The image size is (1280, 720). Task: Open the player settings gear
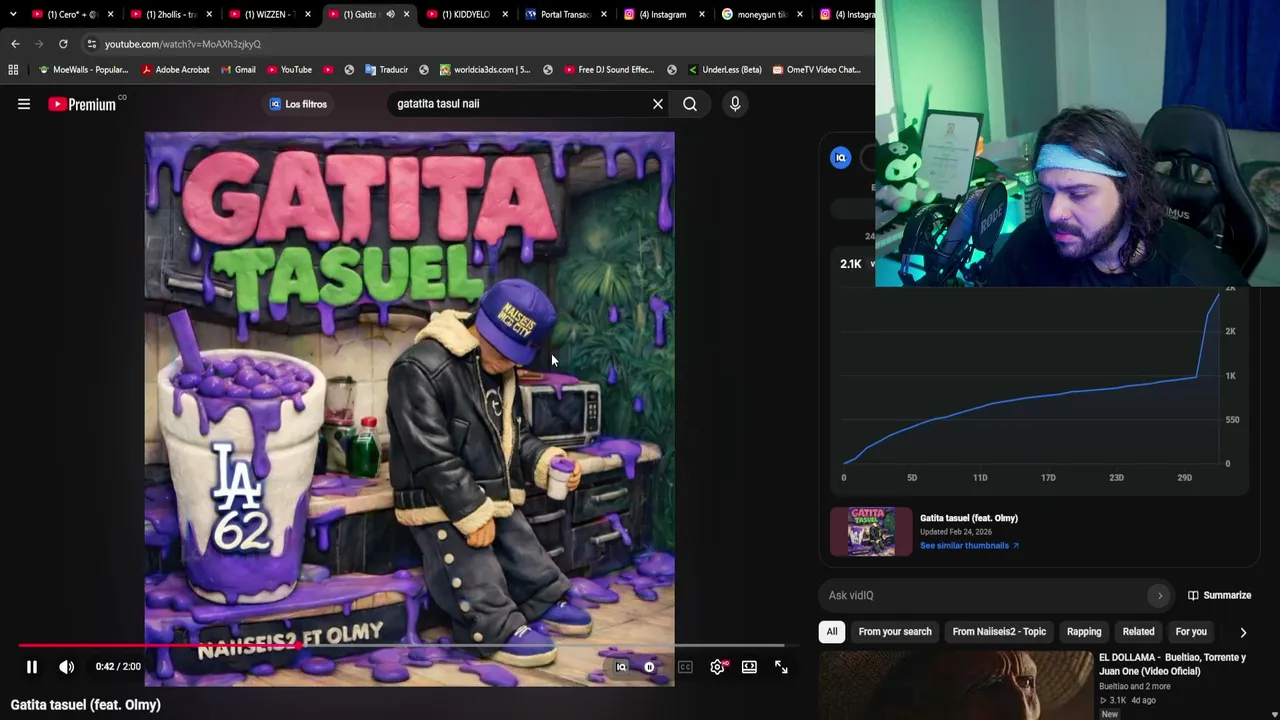718,667
